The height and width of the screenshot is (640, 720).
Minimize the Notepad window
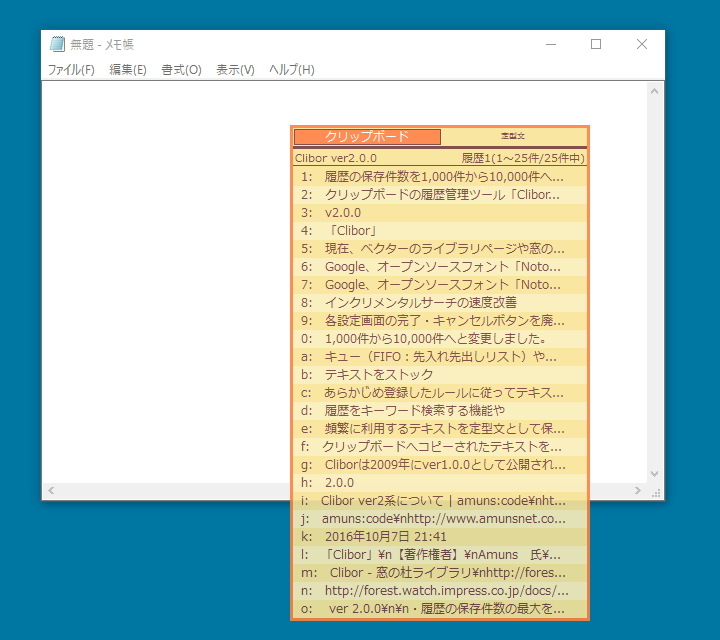pyautogui.click(x=551, y=44)
